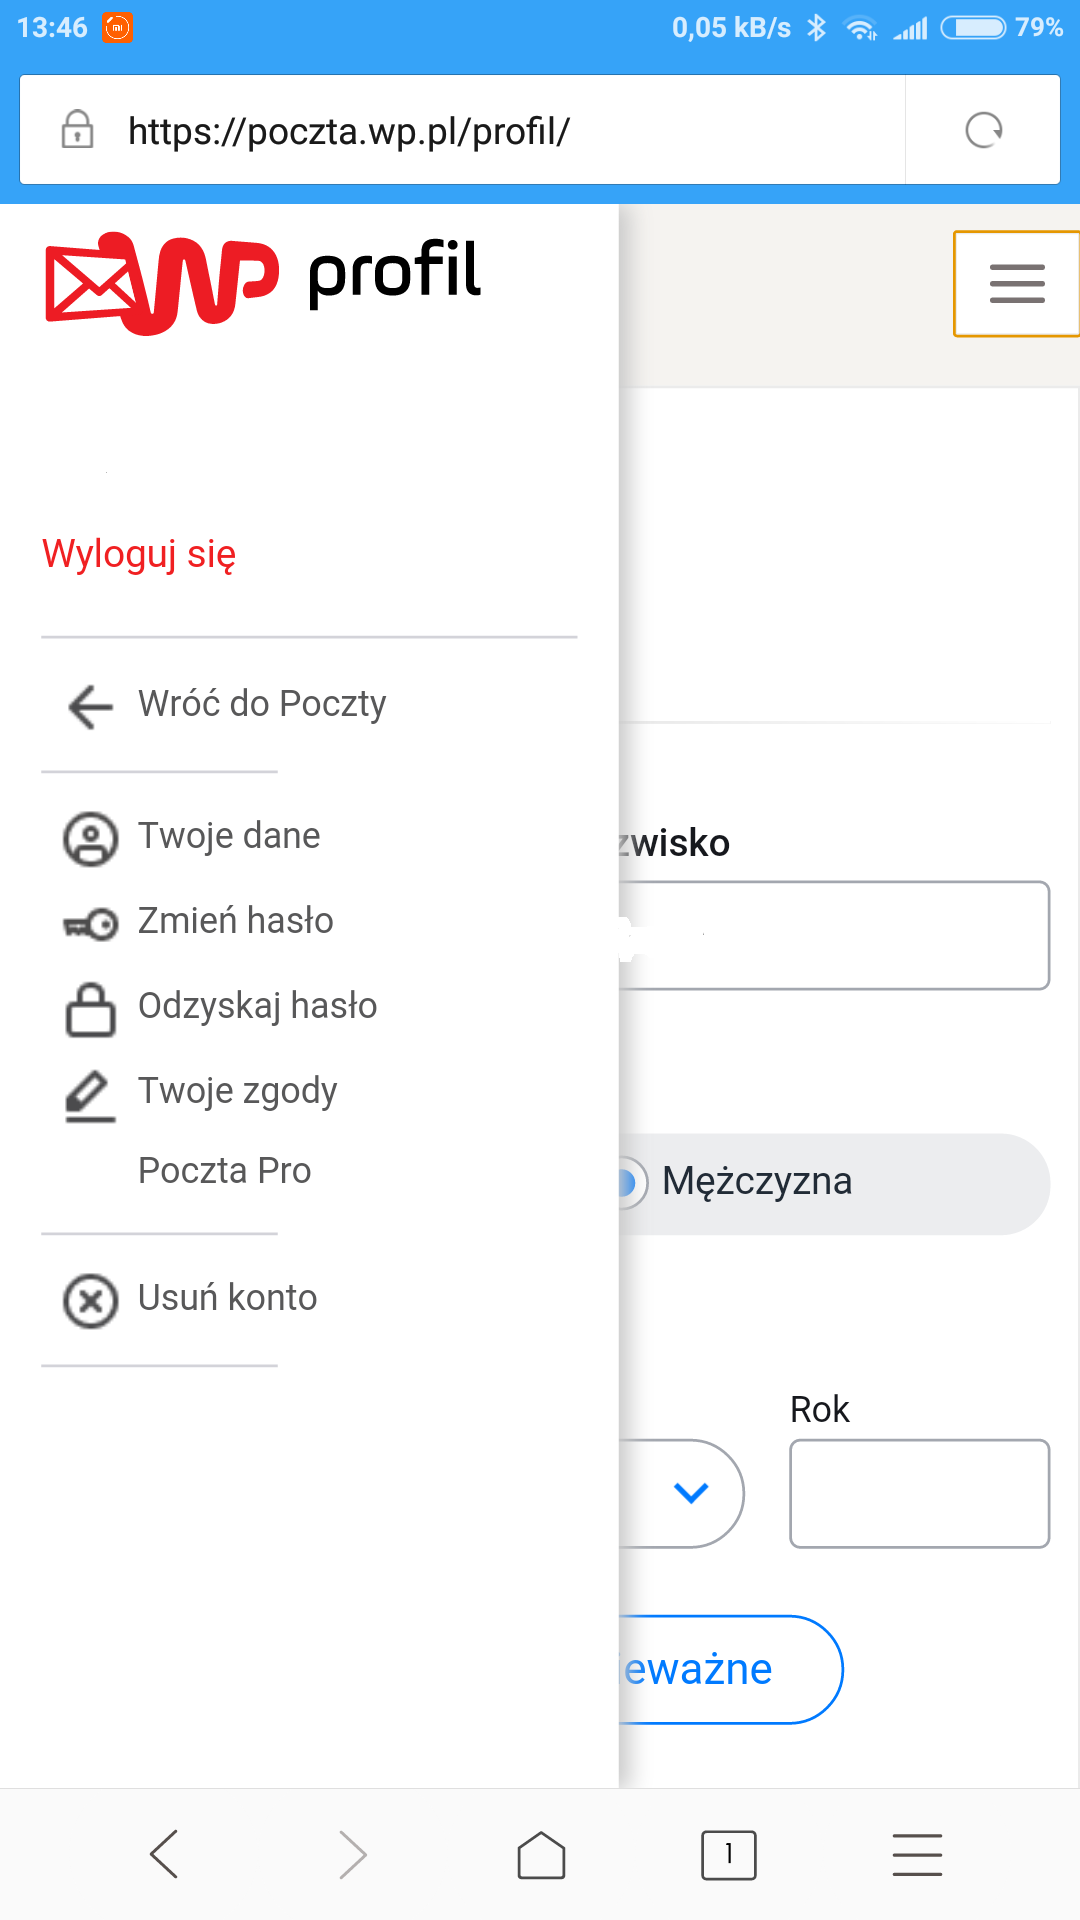
Task: Click the Rok input field
Action: tap(919, 1494)
